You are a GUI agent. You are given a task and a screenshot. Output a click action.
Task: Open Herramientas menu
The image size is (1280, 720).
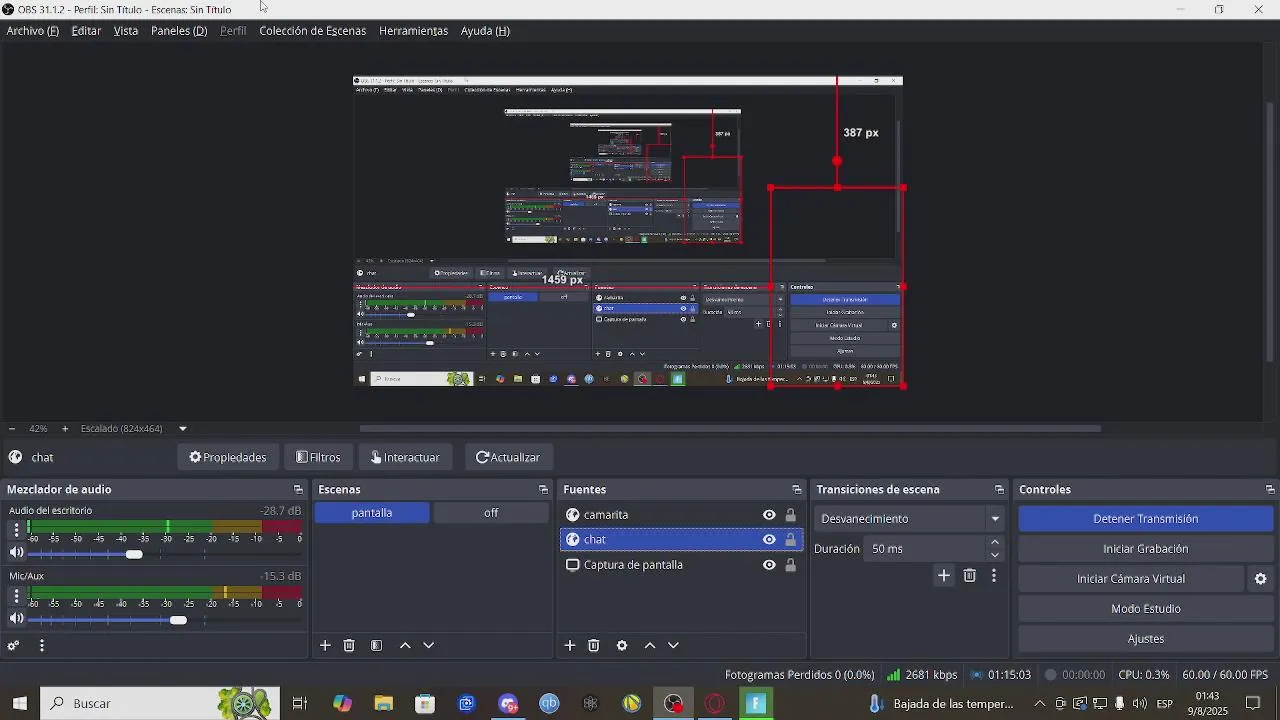point(413,31)
